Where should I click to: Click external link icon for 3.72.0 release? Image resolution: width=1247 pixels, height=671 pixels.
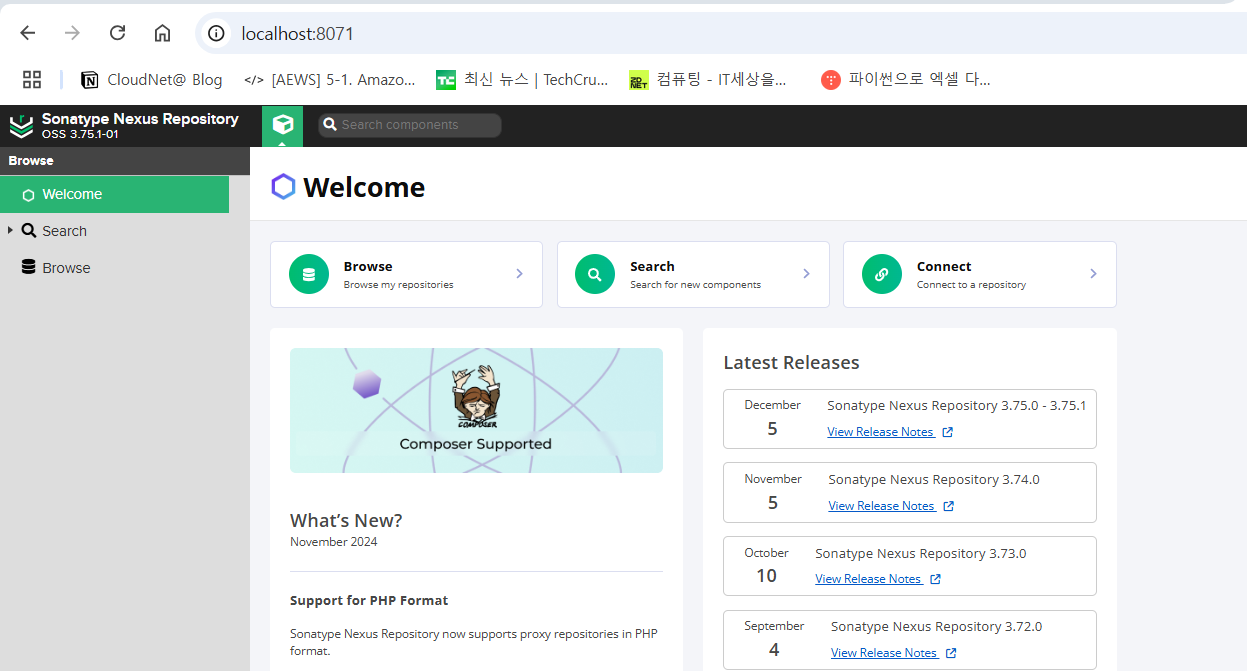(951, 653)
